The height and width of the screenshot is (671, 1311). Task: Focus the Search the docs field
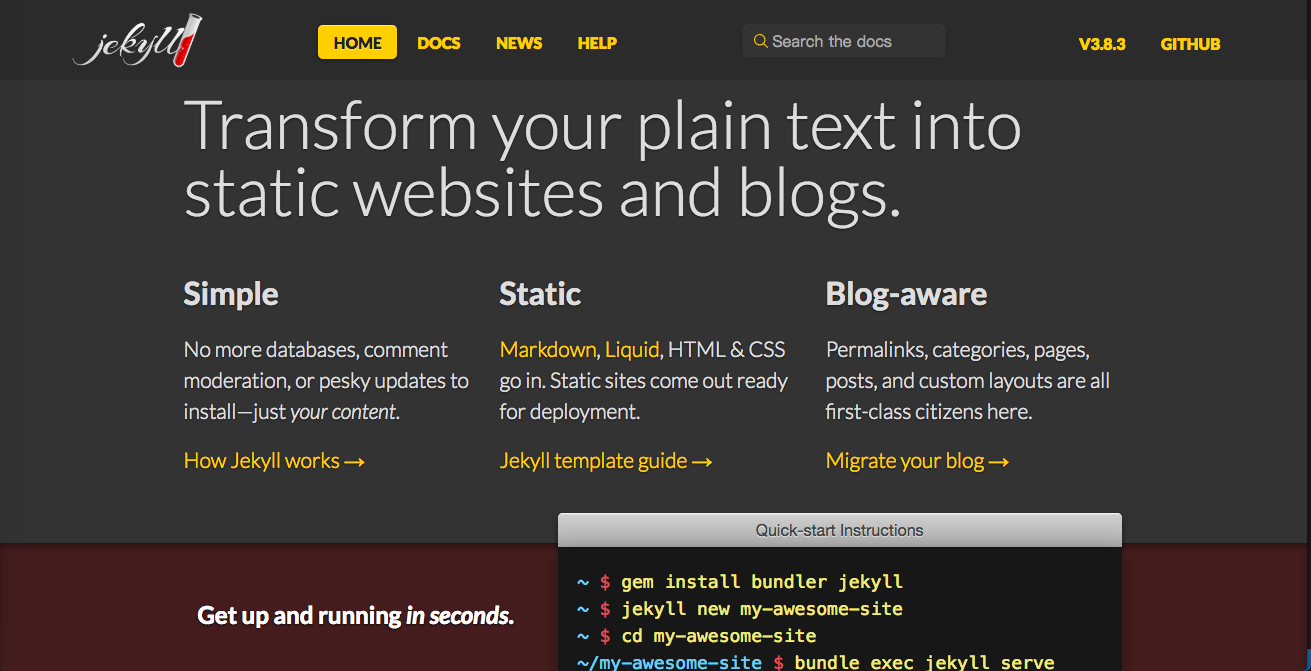tap(844, 41)
